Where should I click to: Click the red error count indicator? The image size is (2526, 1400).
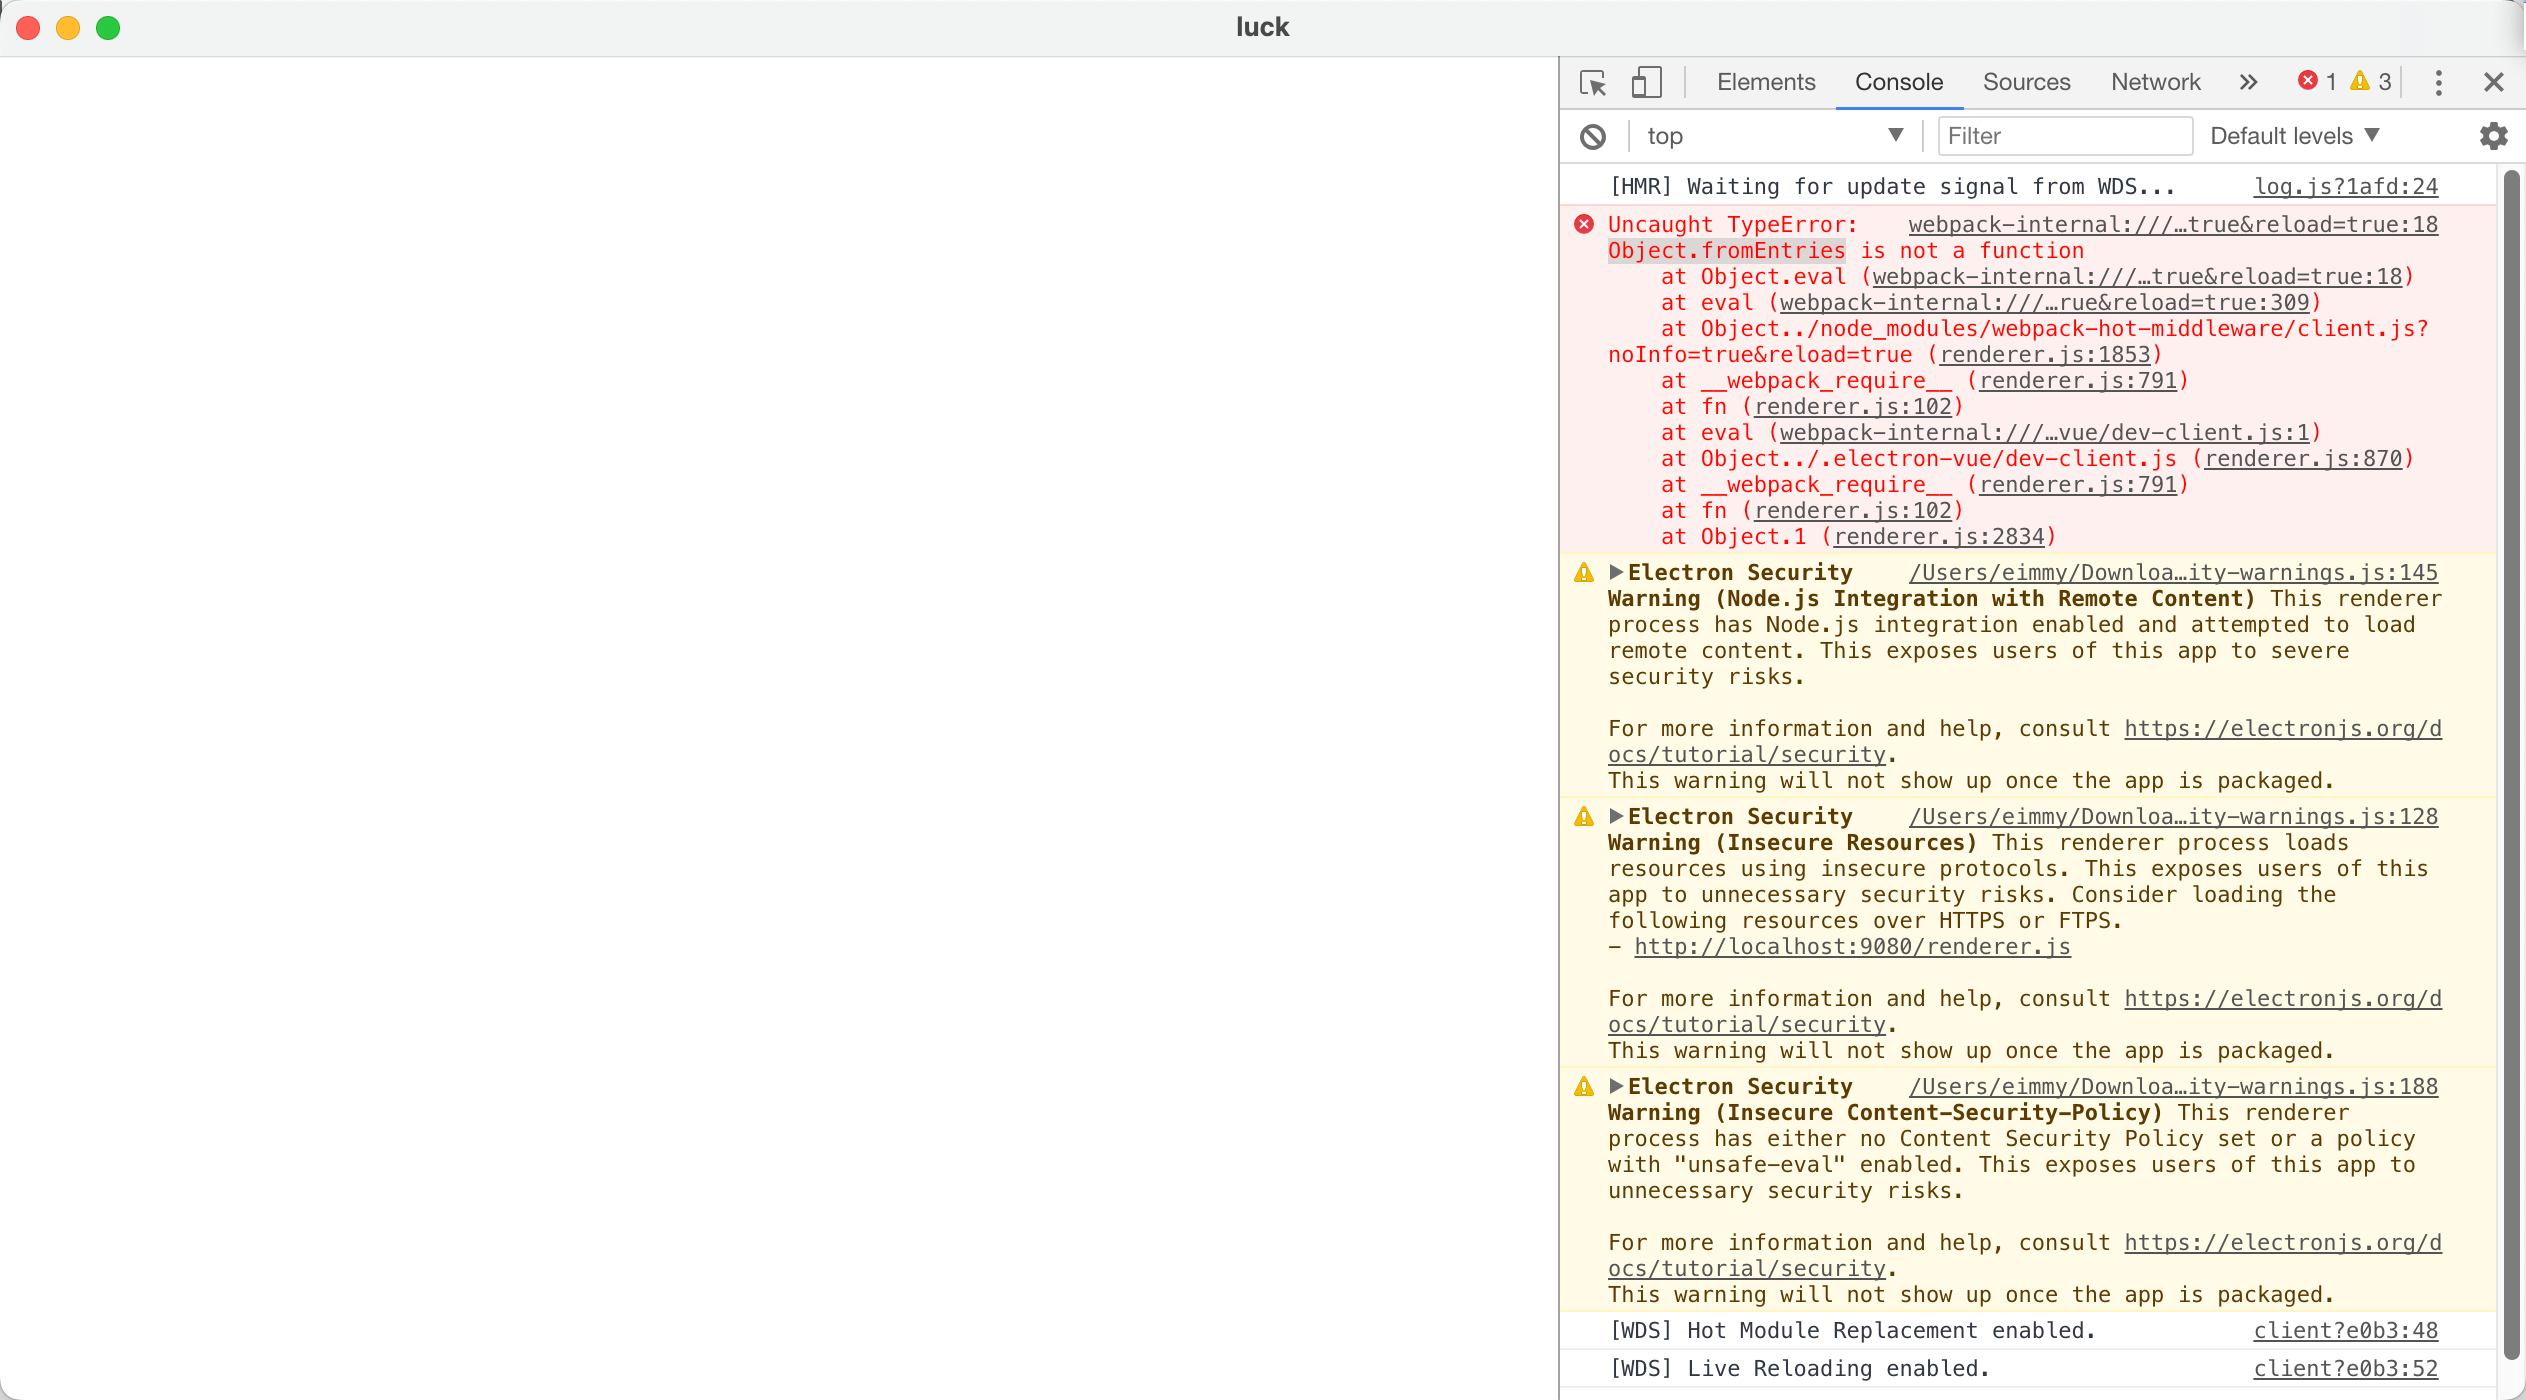pyautogui.click(x=2316, y=82)
